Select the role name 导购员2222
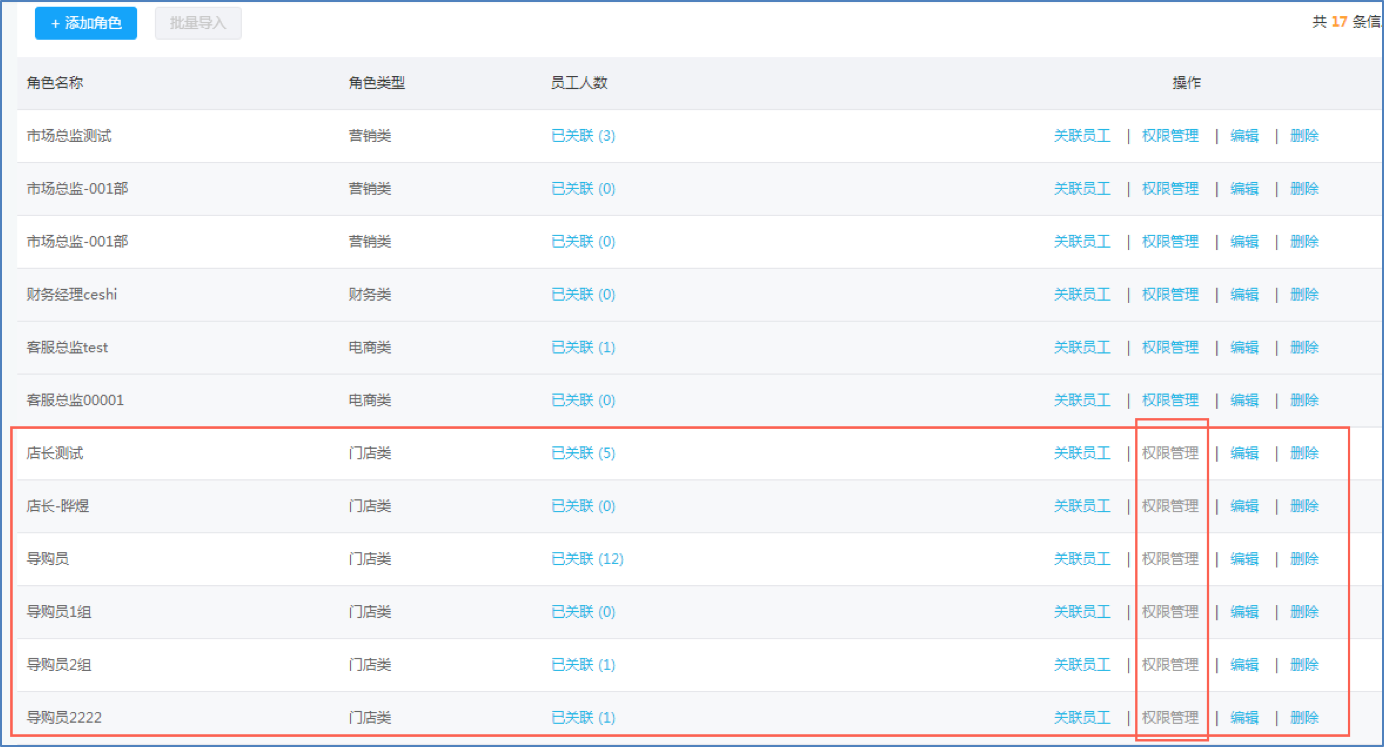The image size is (1384, 747). (64, 719)
